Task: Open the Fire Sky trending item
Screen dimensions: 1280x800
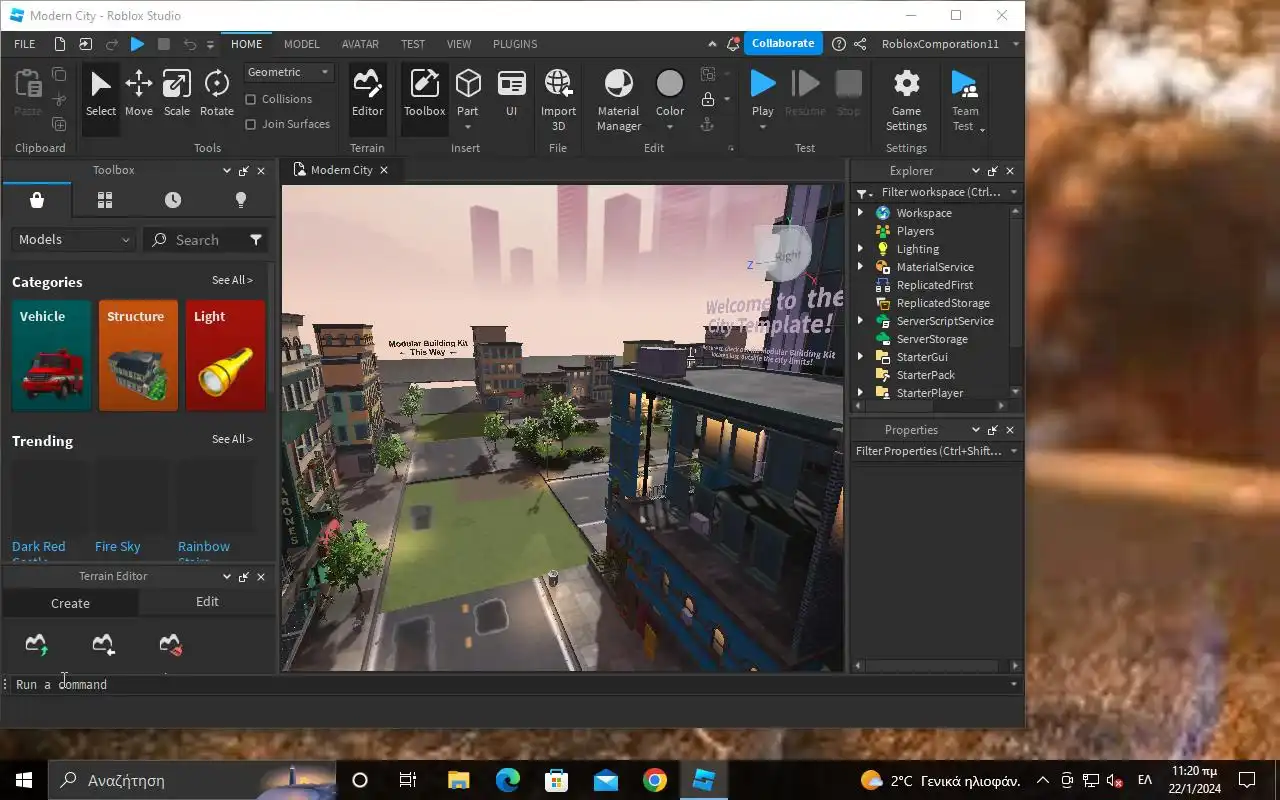Action: (117, 546)
